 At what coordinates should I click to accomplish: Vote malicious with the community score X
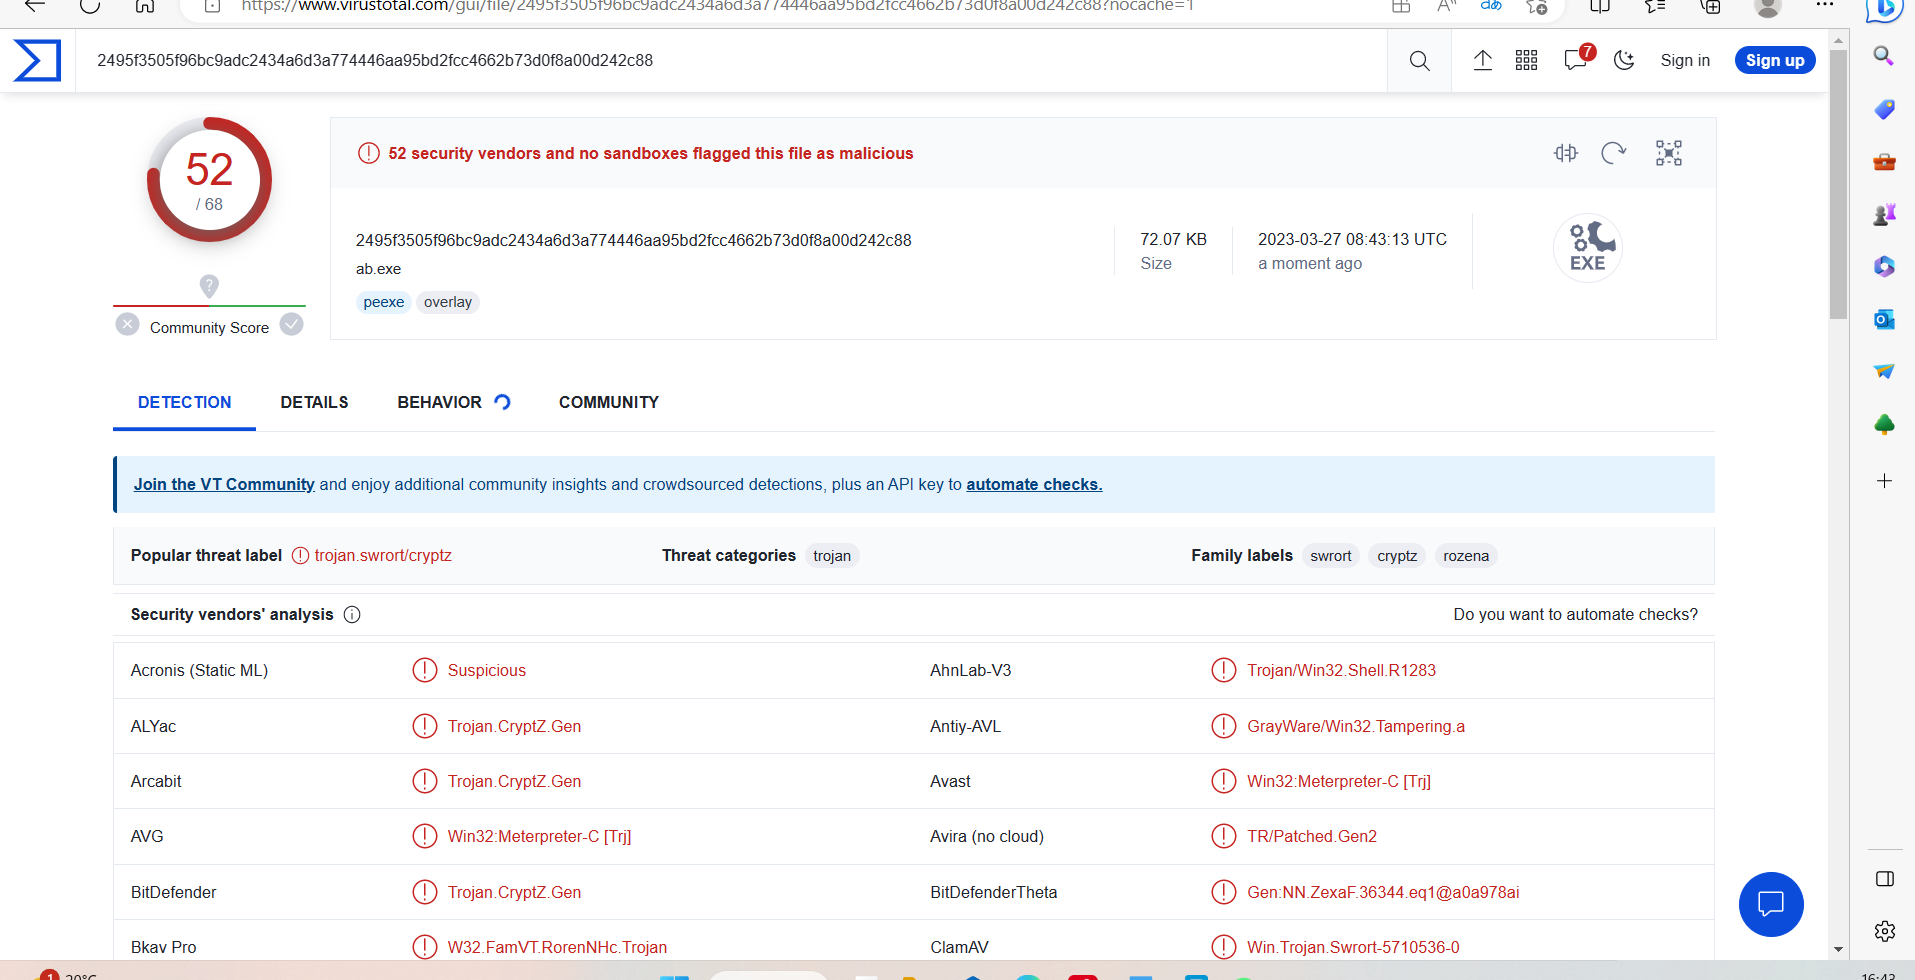(127, 325)
